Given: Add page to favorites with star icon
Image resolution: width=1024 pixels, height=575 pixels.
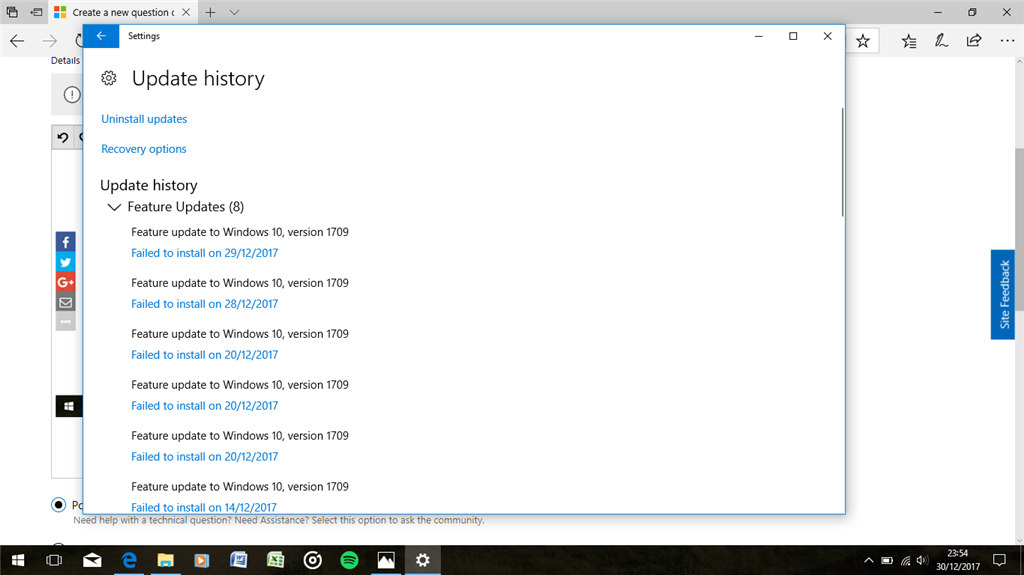Looking at the screenshot, I should [x=863, y=41].
